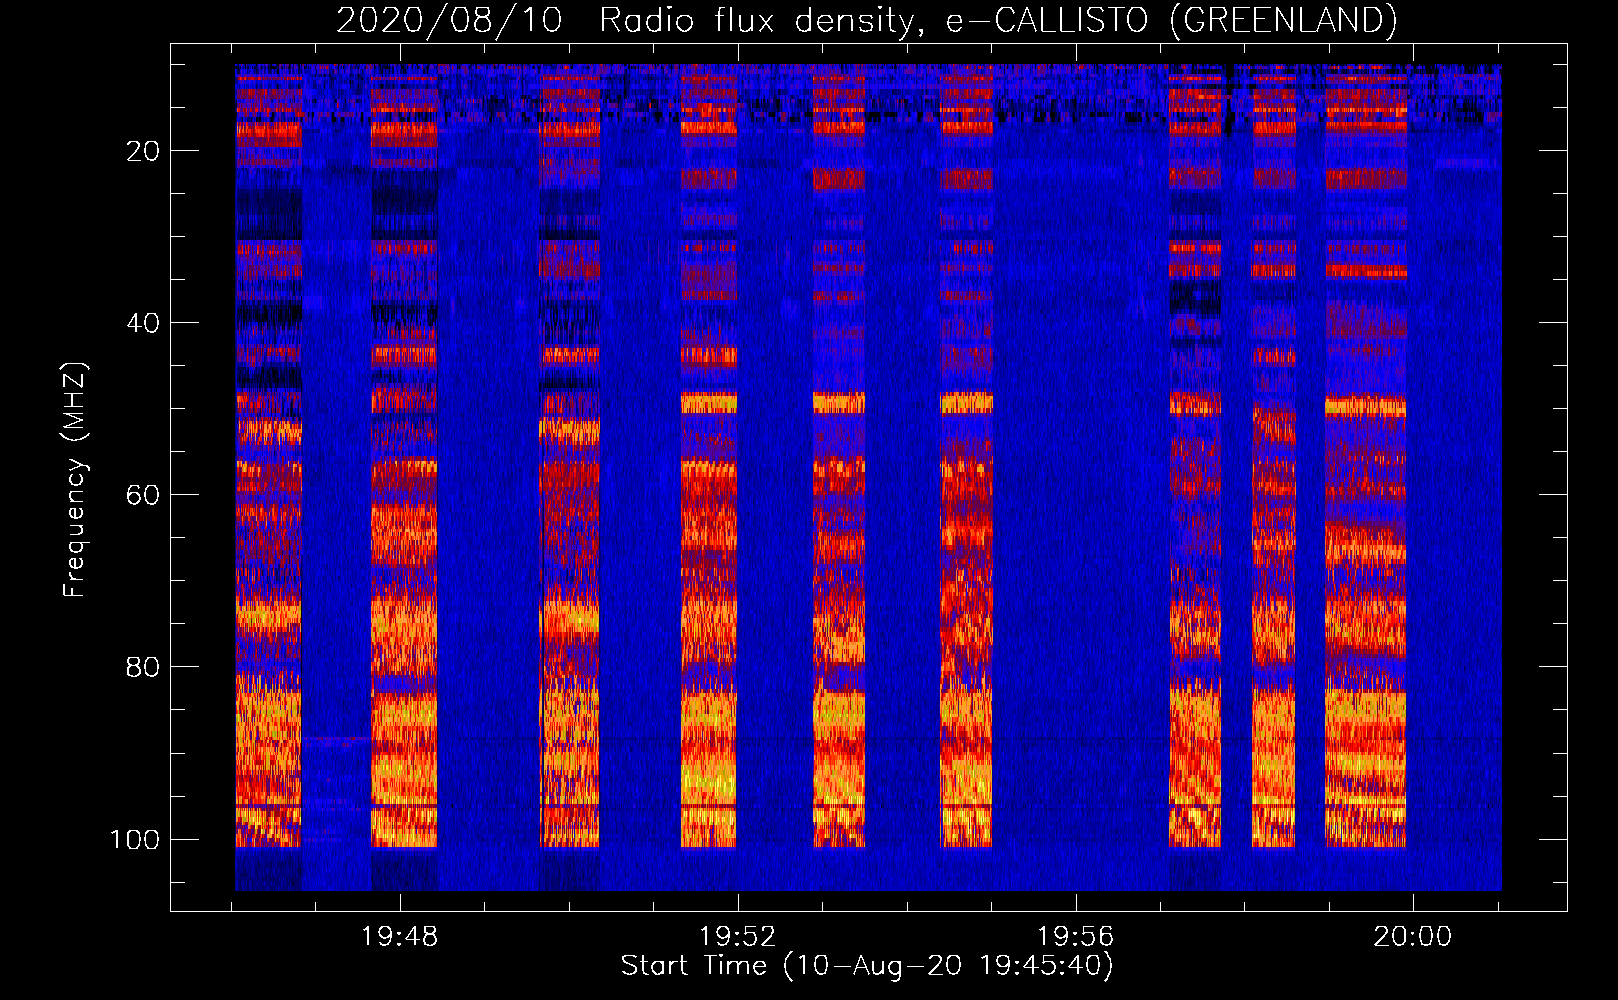Image resolution: width=1618 pixels, height=1000 pixels.
Task: Click the 20 frequency tick label
Action: click(143, 151)
